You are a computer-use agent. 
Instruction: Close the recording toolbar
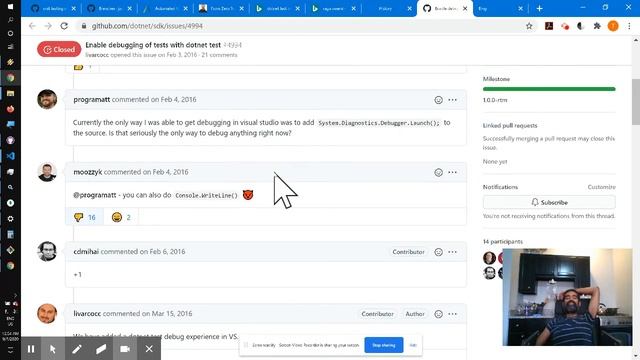149,349
